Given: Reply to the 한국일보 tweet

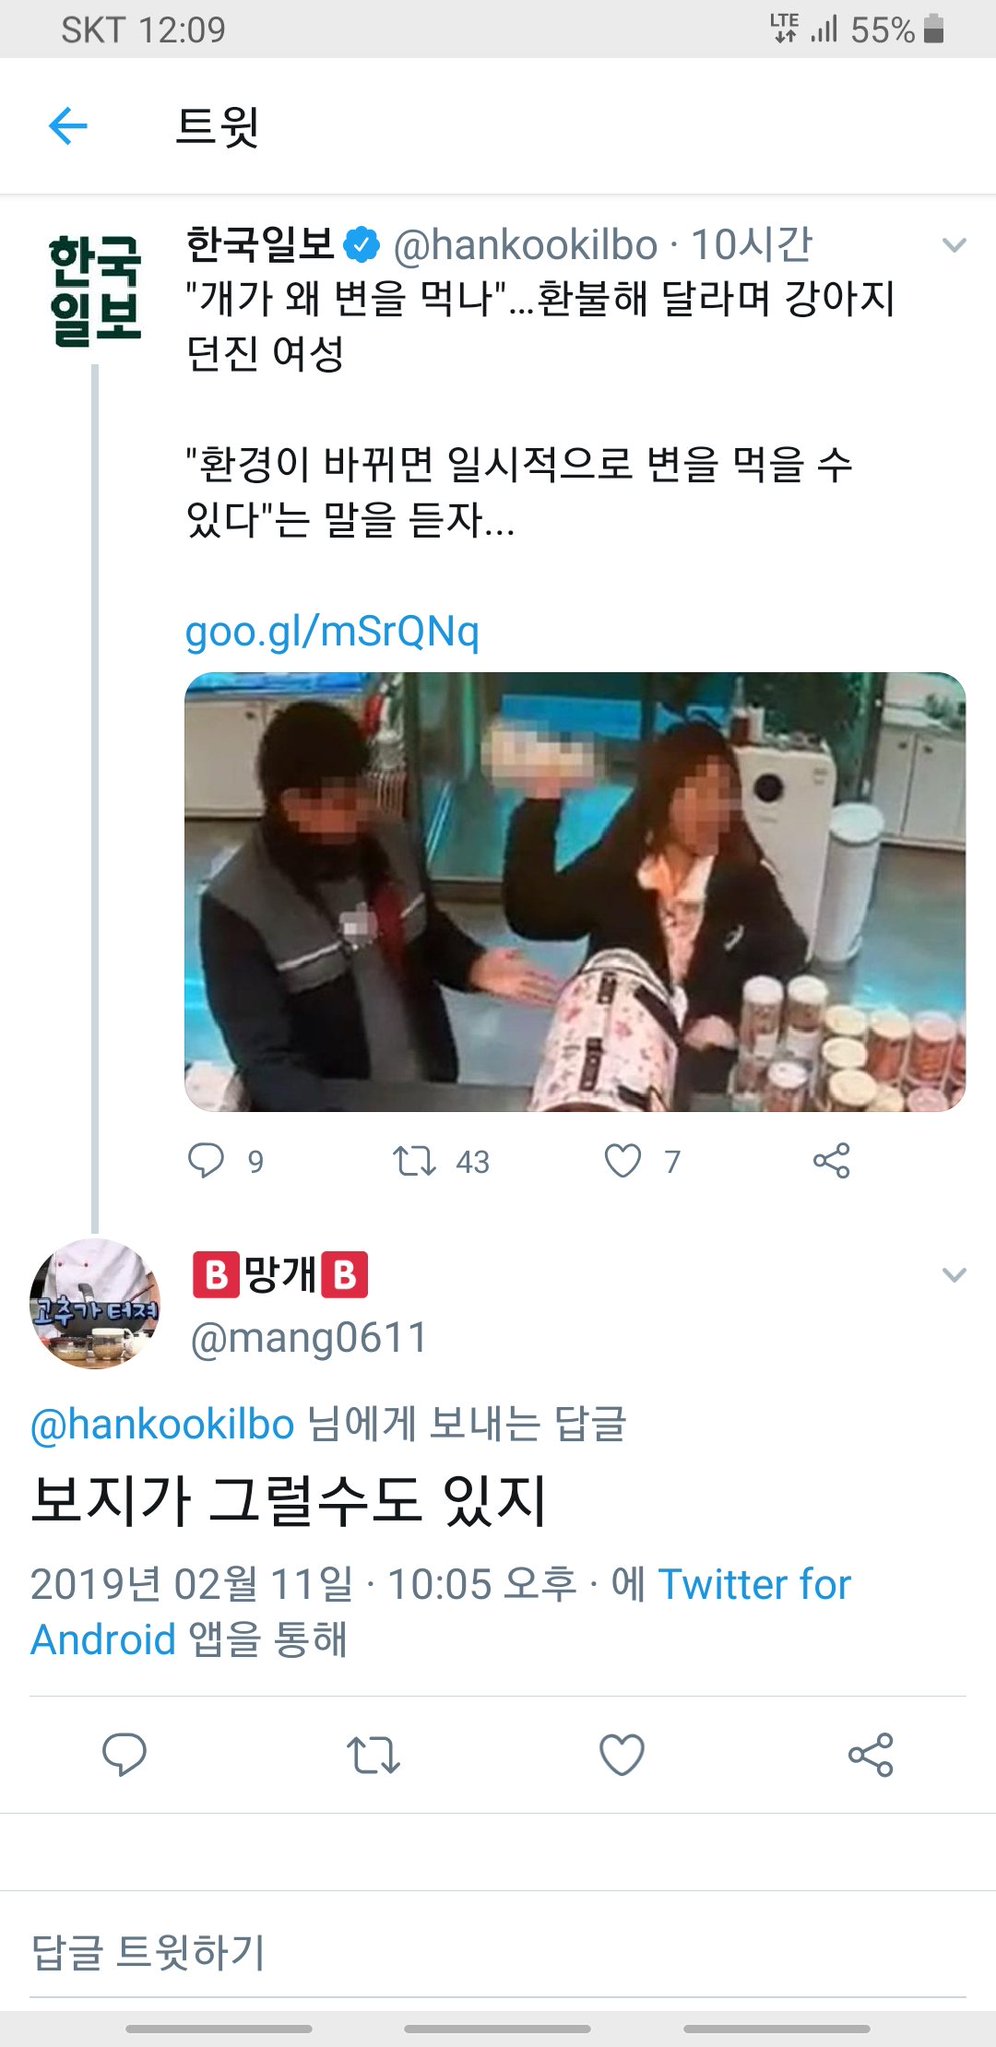Looking at the screenshot, I should click(207, 1160).
